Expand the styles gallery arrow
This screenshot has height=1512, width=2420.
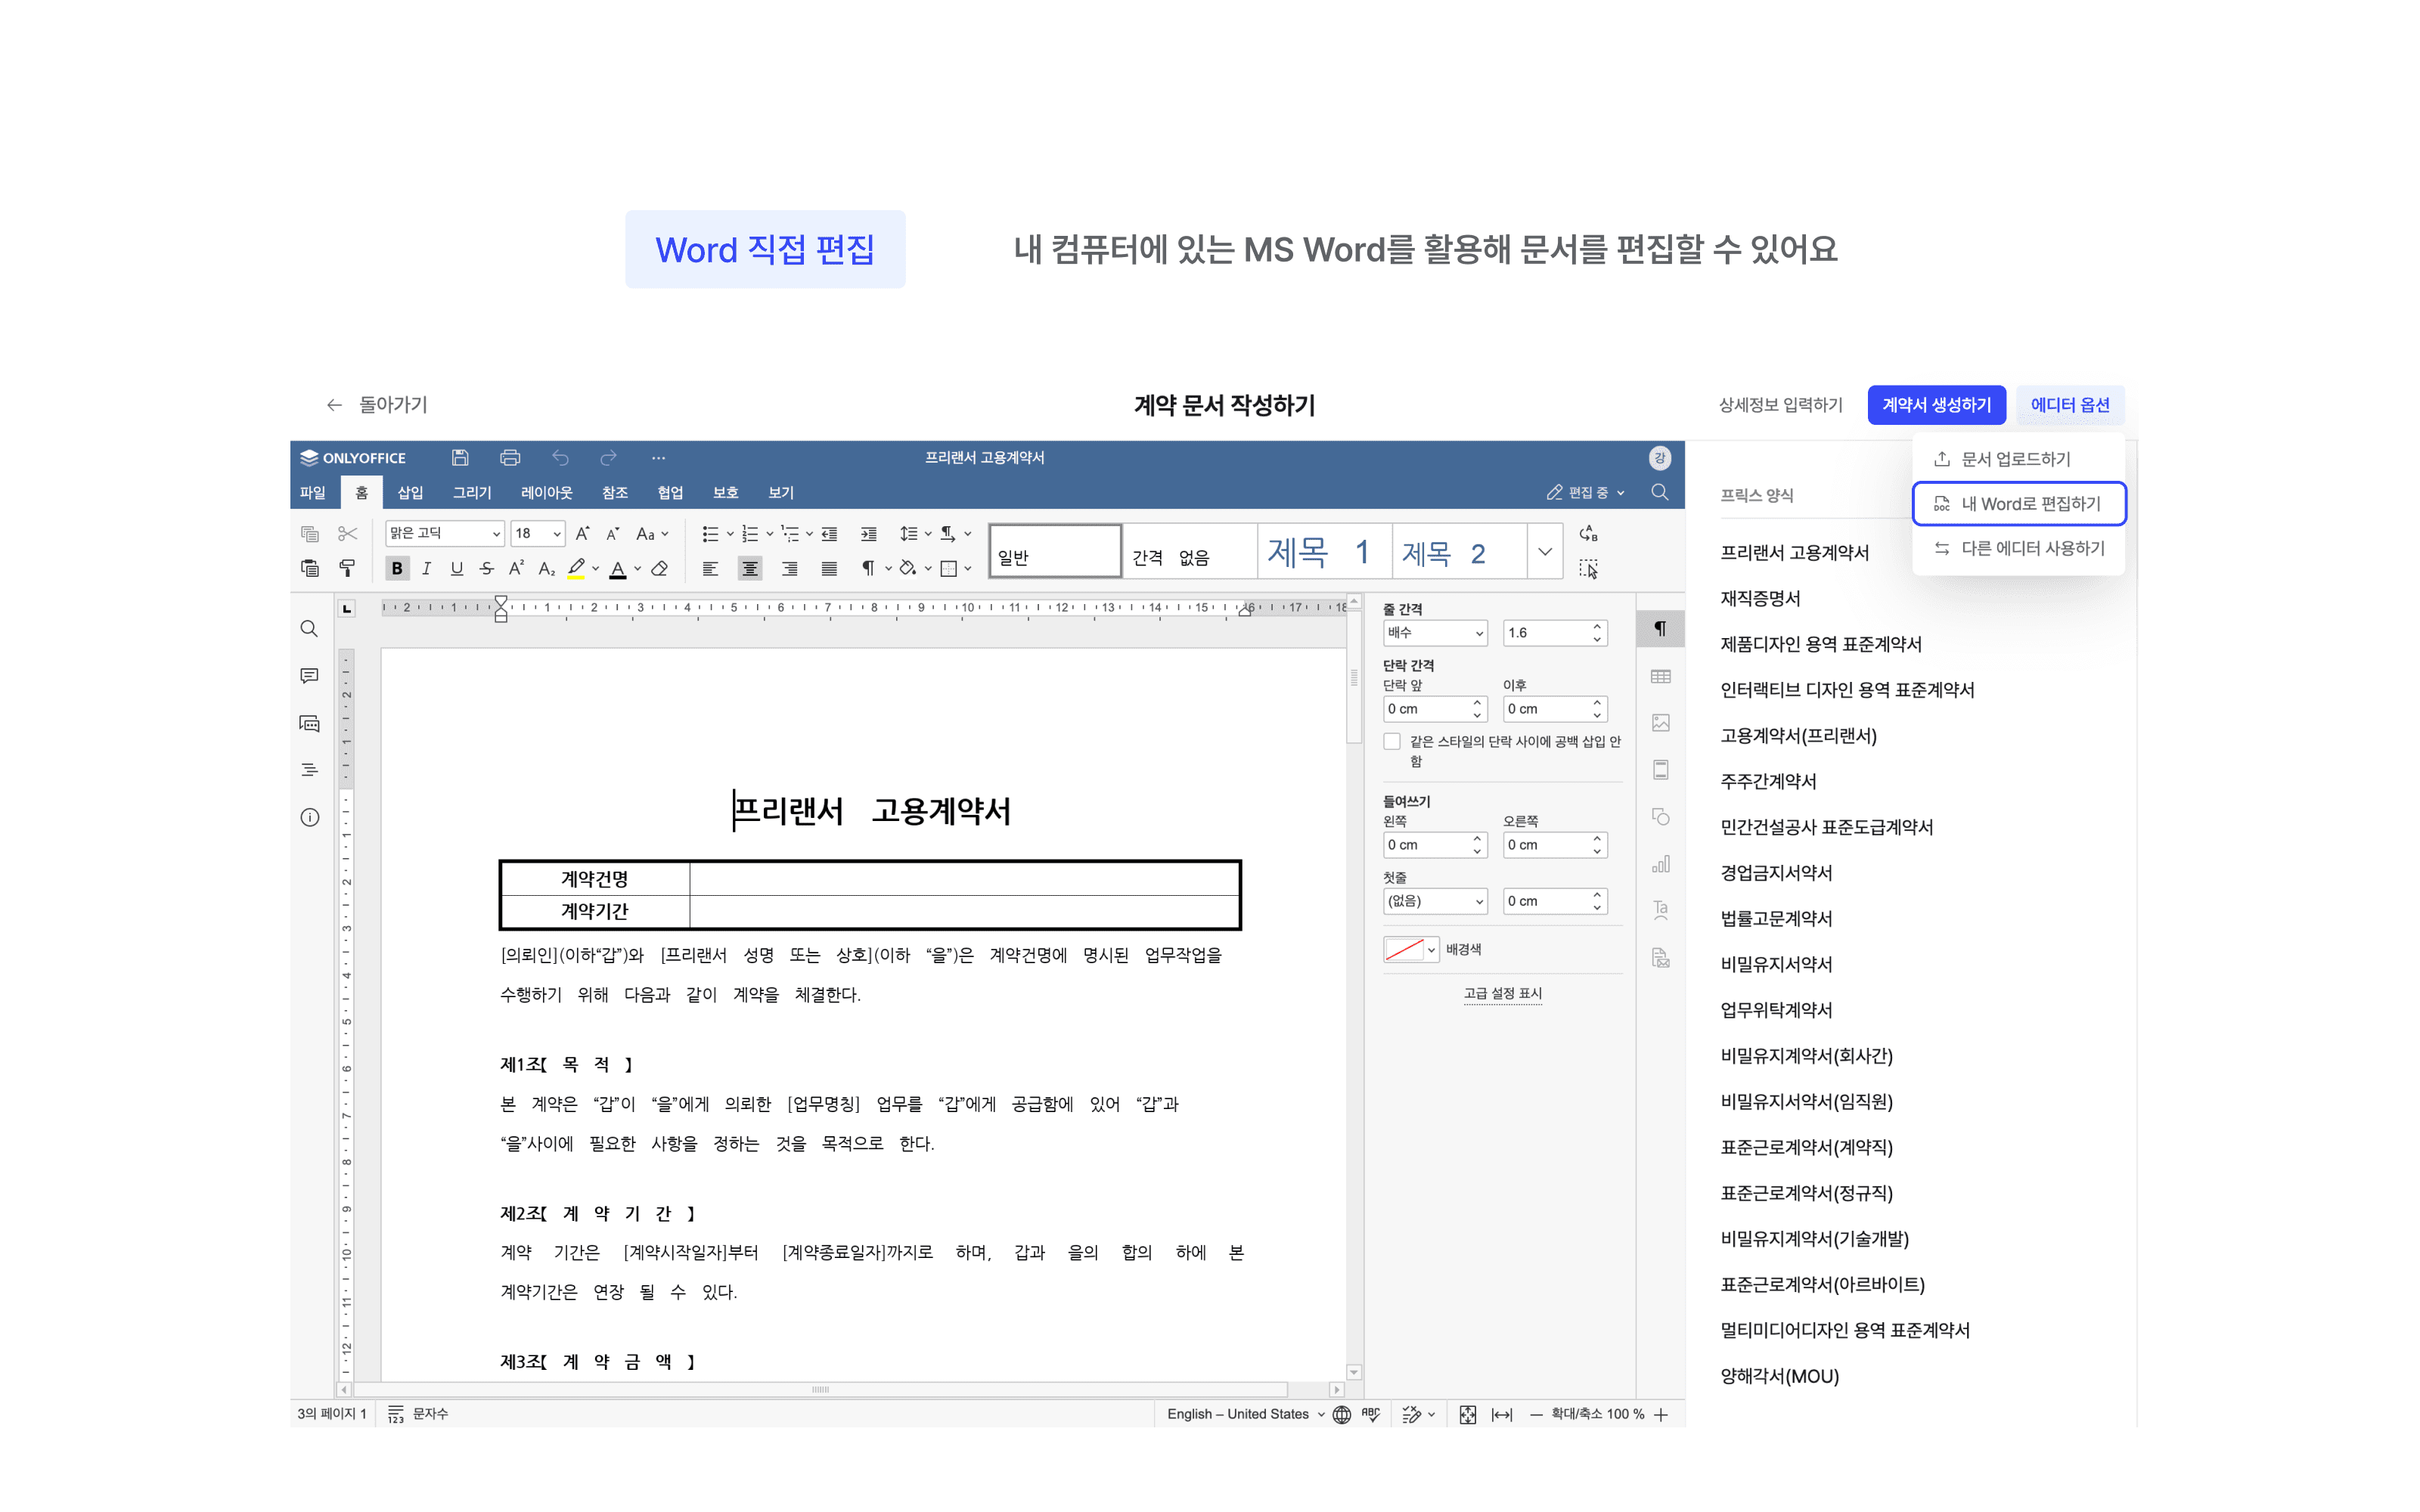[1544, 551]
